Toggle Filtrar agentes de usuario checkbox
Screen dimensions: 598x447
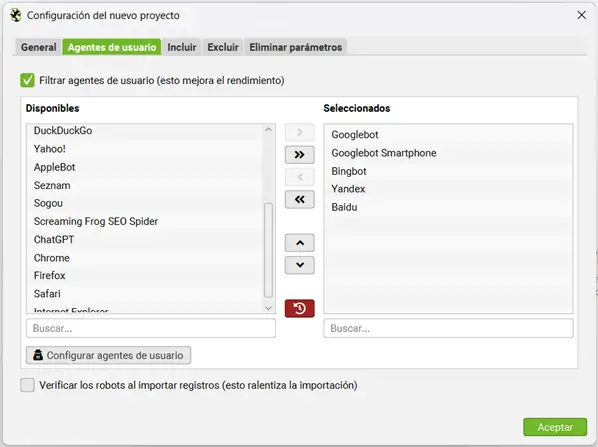click(x=27, y=80)
